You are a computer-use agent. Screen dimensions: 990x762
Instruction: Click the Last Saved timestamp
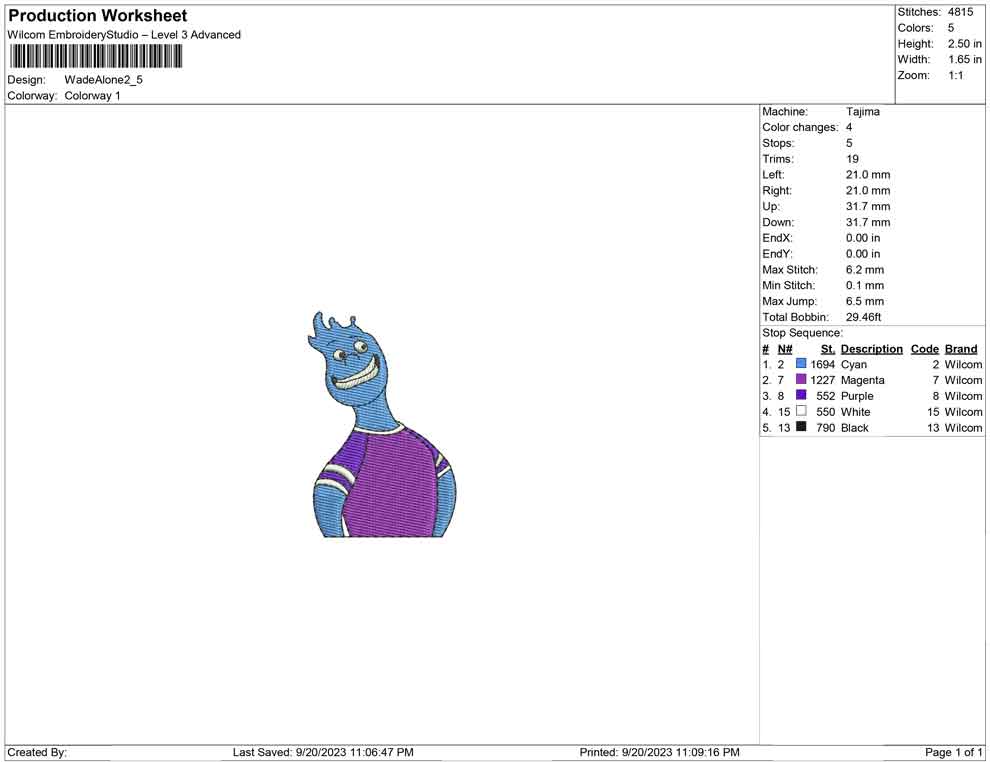pyautogui.click(x=323, y=752)
